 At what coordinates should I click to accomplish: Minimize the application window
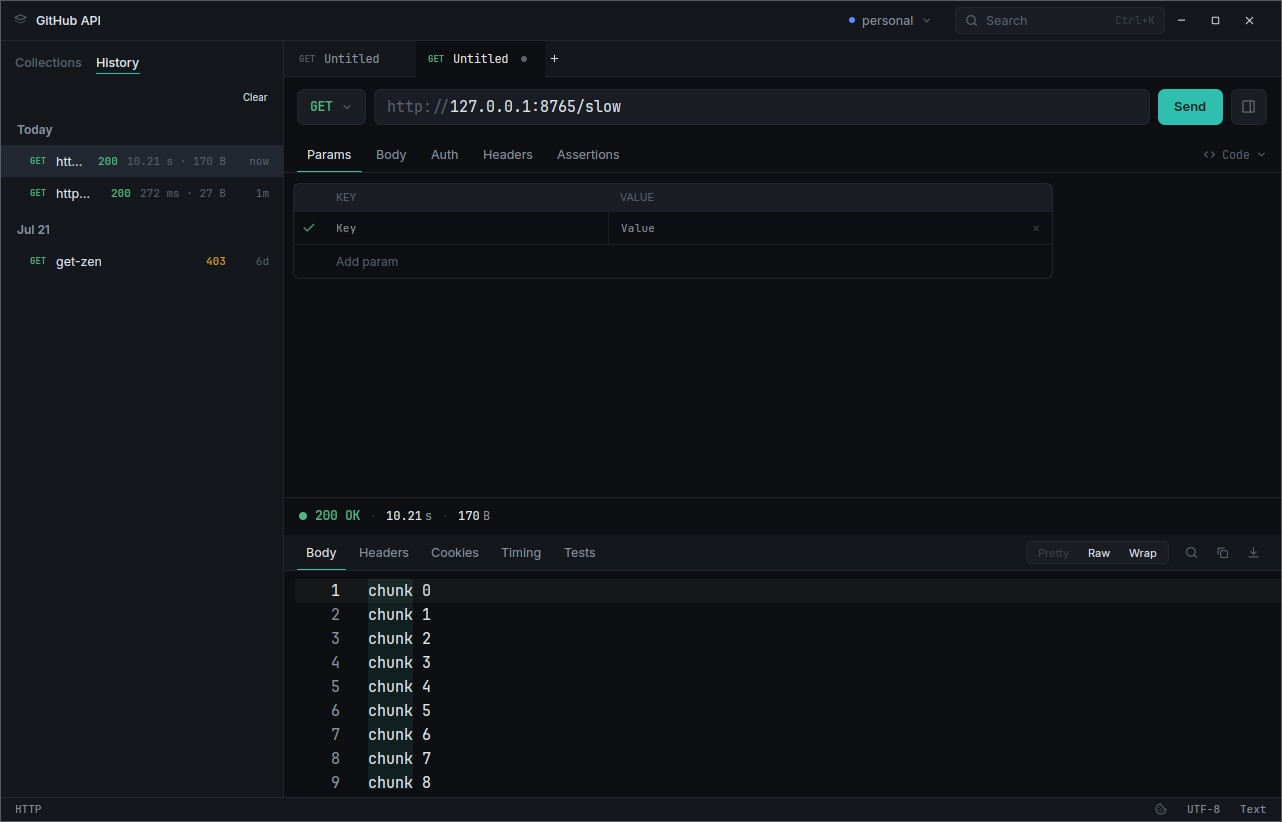[x=1182, y=20]
